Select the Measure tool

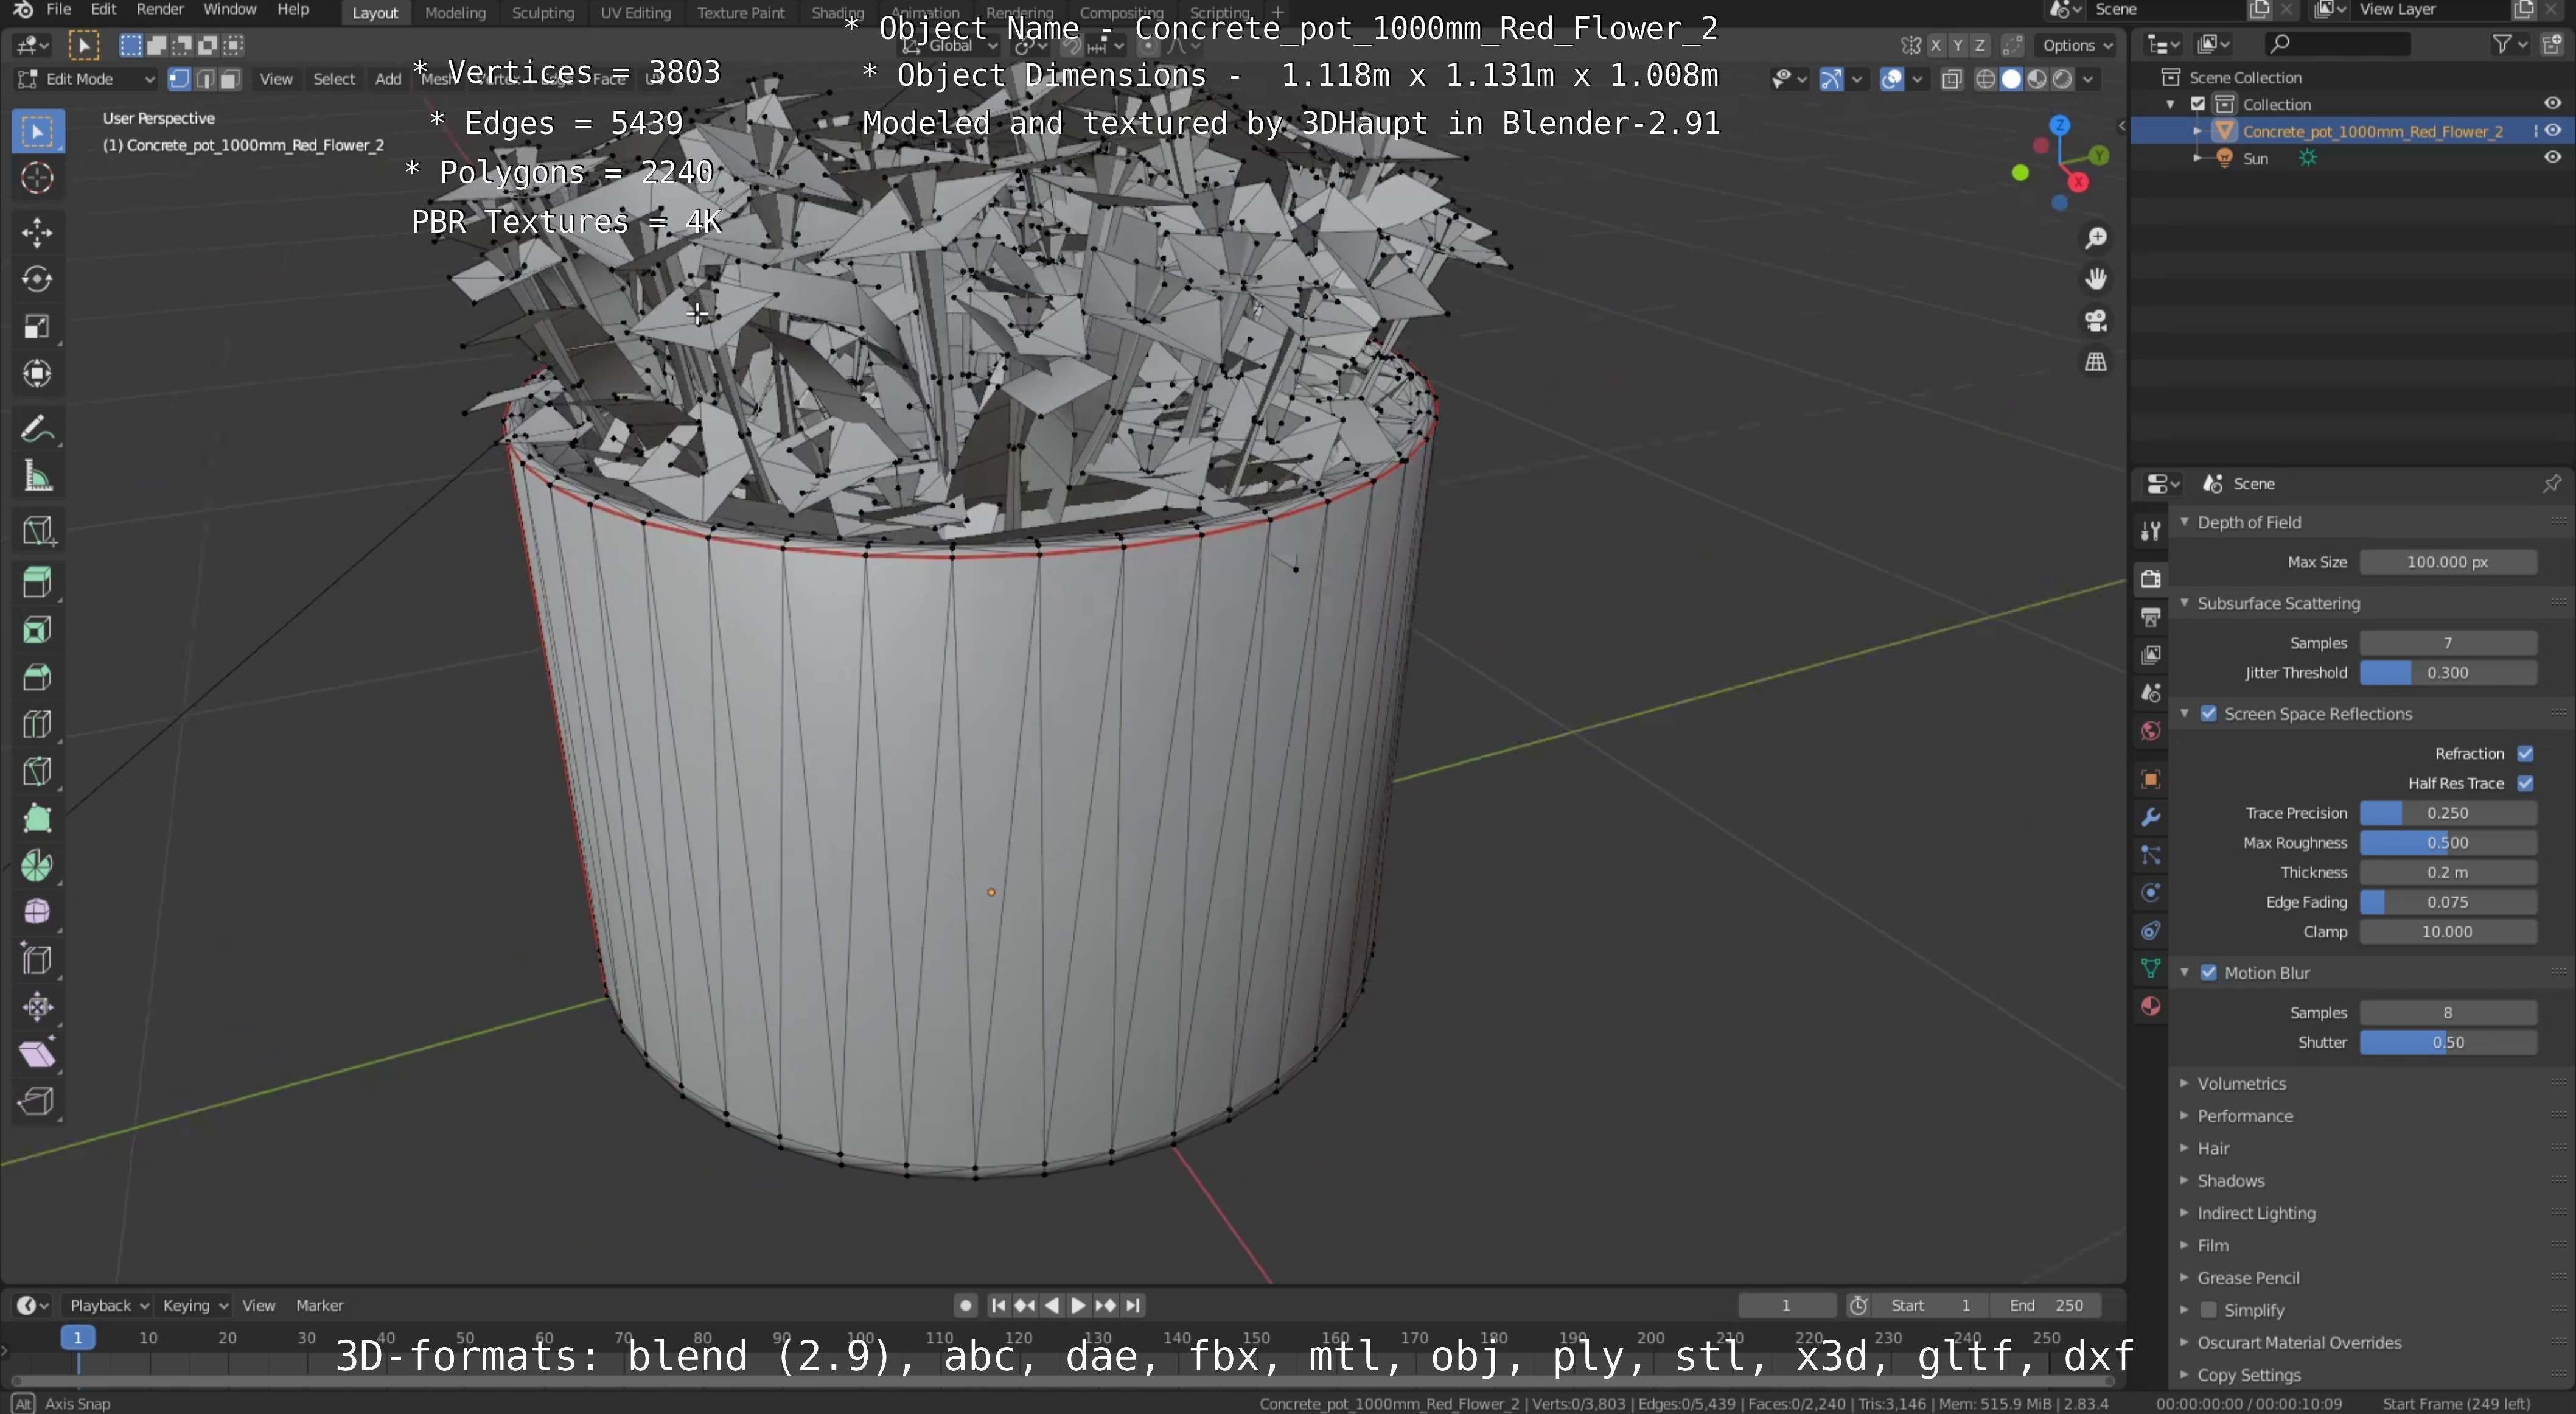pyautogui.click(x=37, y=476)
